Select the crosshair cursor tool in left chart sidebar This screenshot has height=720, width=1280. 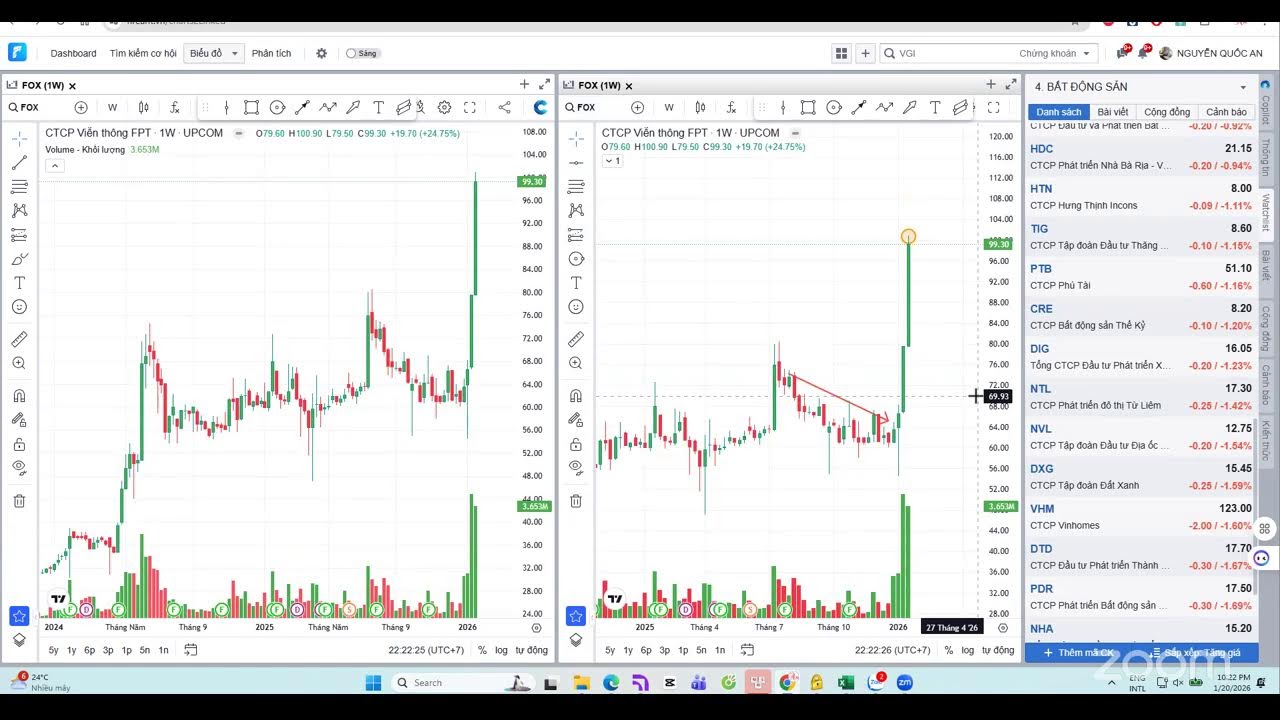click(19, 138)
